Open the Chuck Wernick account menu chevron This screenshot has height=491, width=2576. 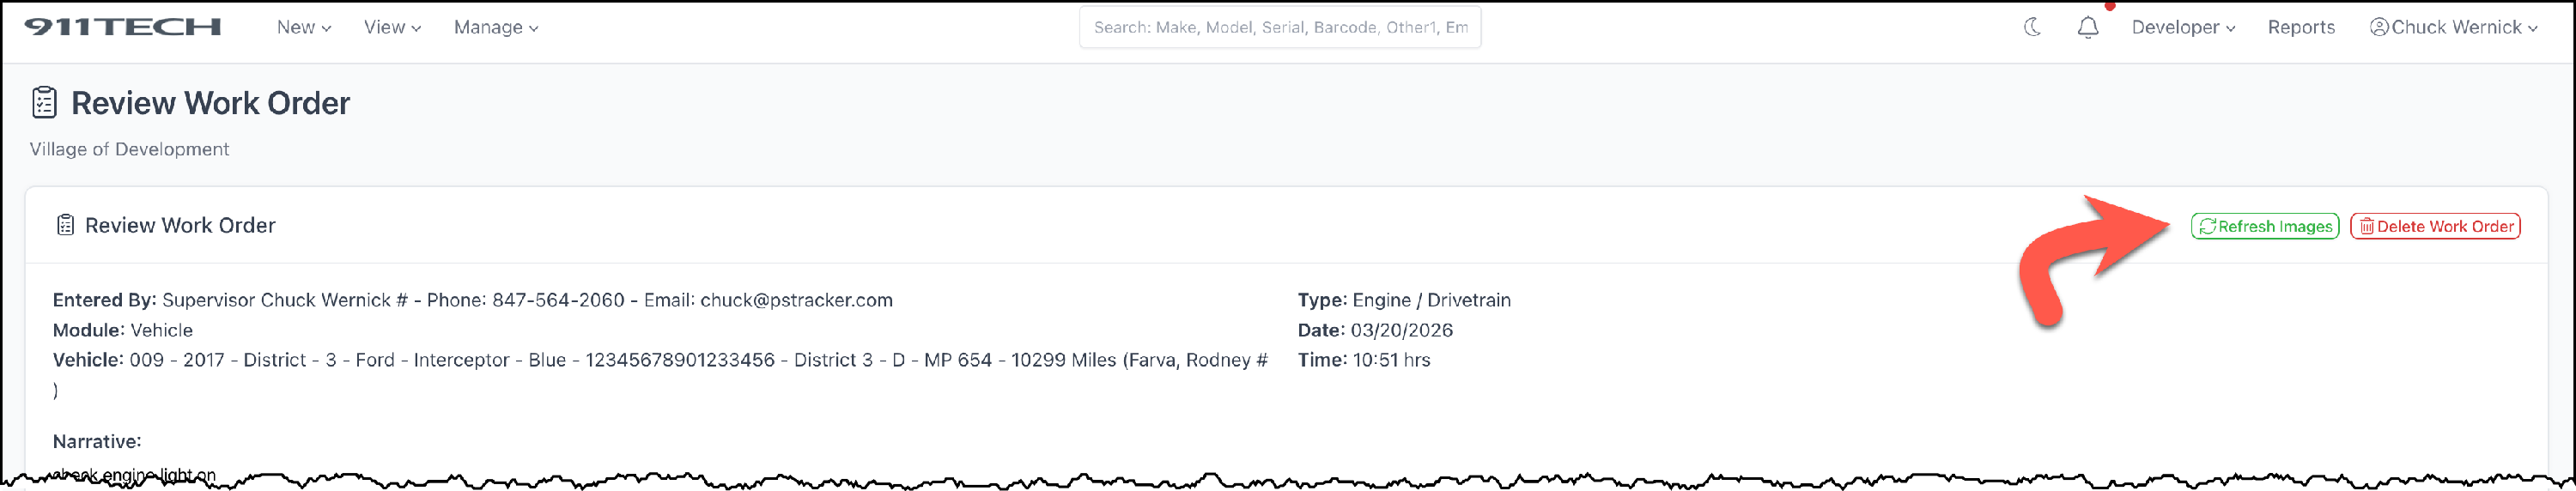(x=2533, y=28)
